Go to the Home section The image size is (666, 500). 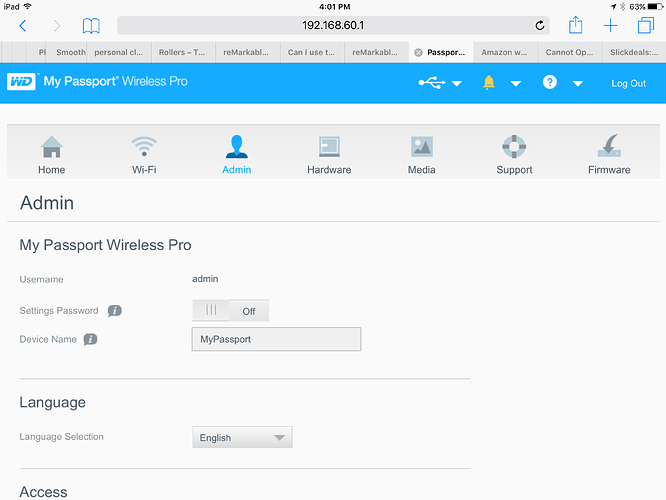[51, 155]
